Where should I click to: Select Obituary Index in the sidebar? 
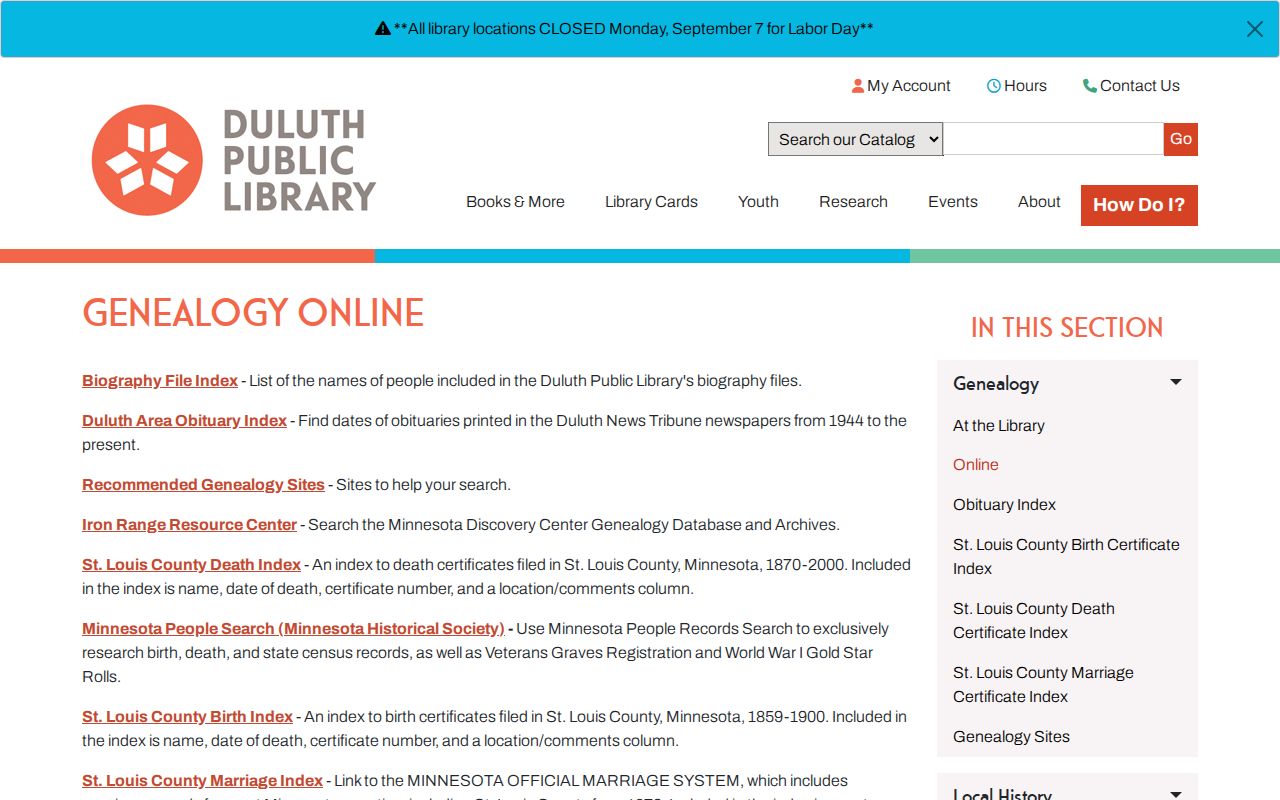pyautogui.click(x=1004, y=505)
